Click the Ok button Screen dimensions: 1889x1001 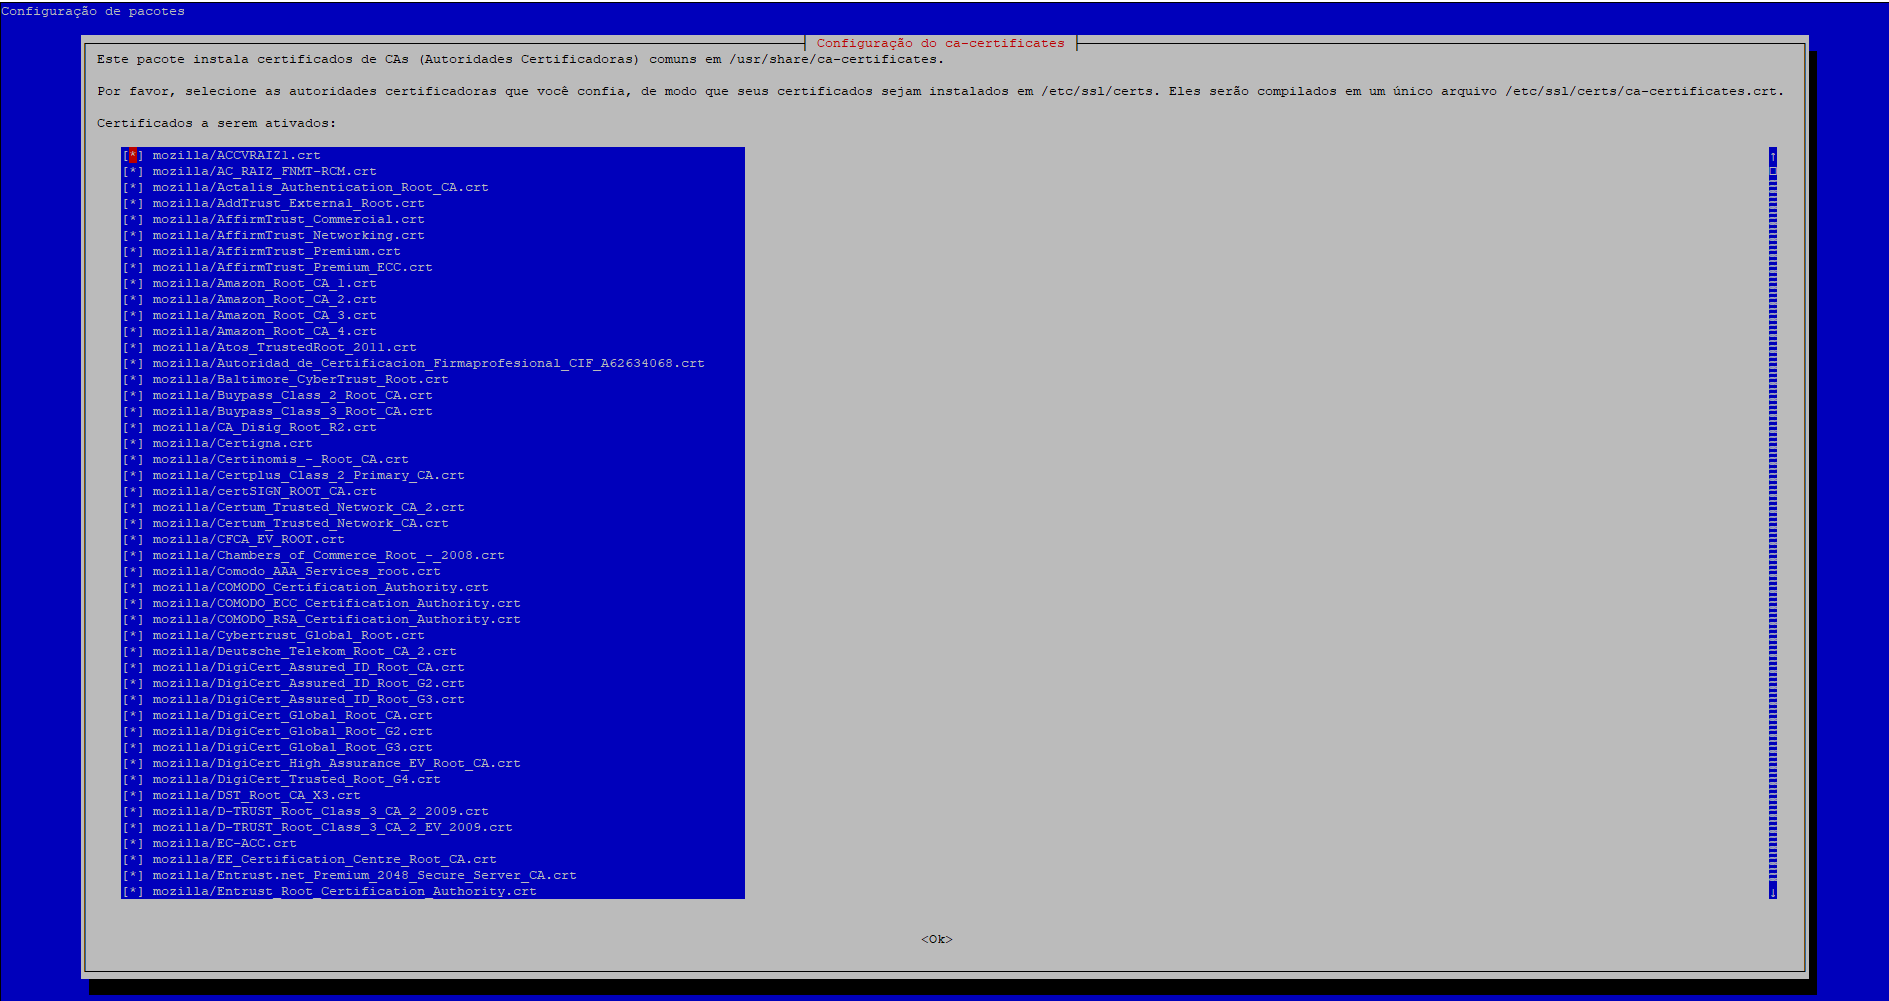pos(936,939)
